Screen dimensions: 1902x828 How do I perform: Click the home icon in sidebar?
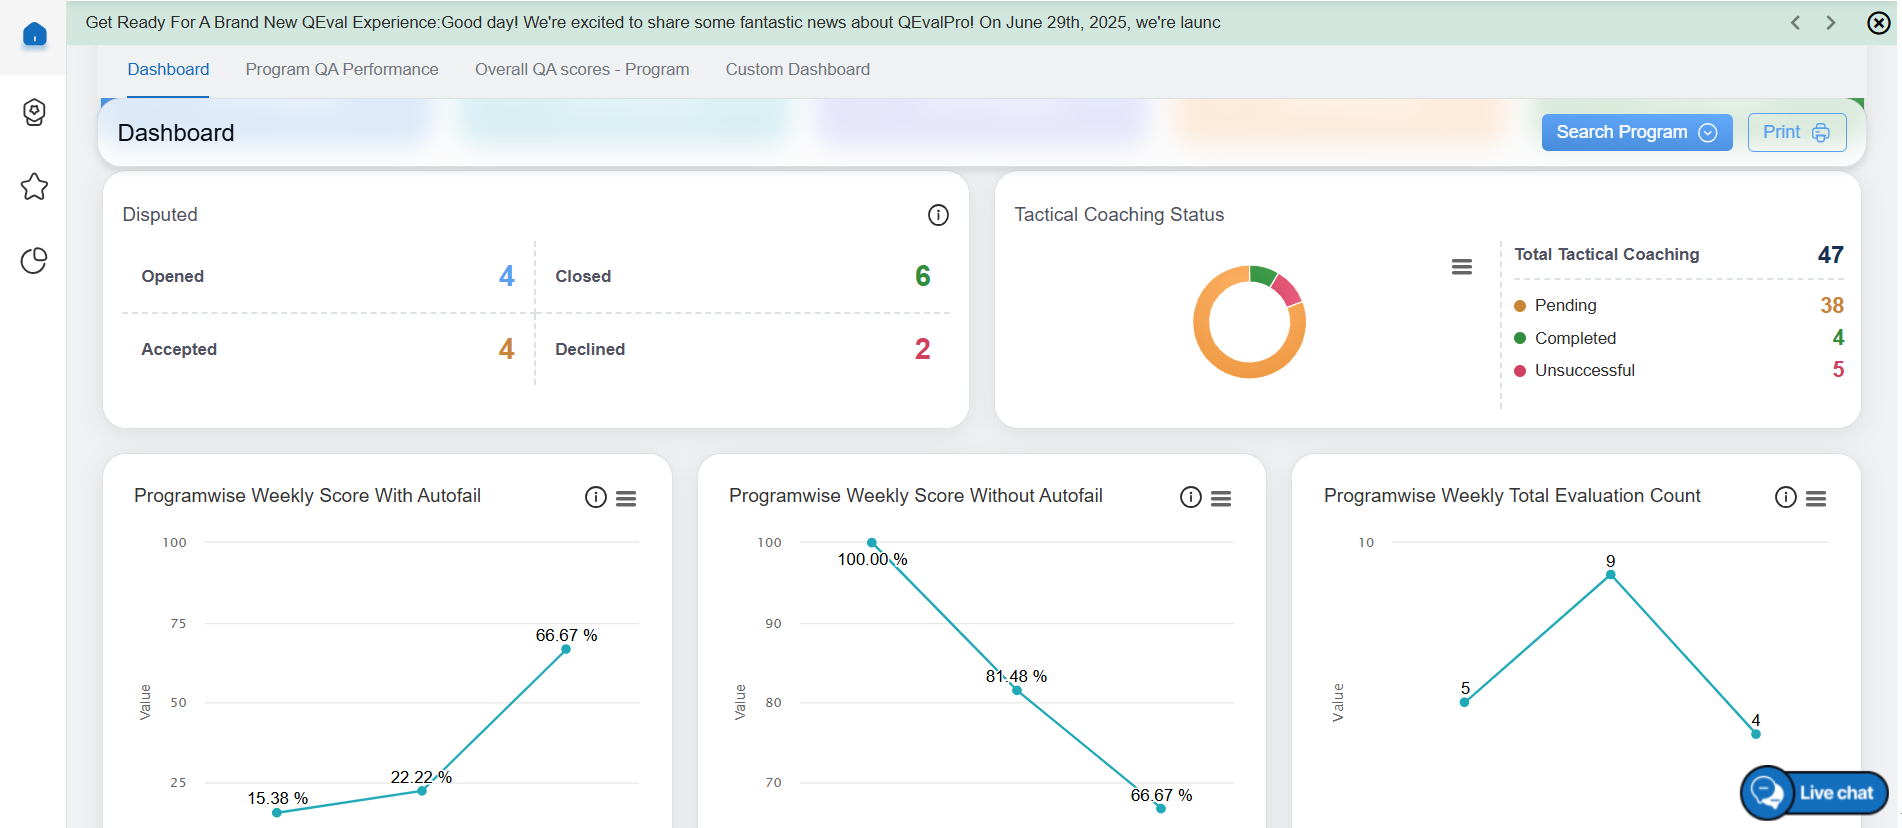pyautogui.click(x=34, y=35)
